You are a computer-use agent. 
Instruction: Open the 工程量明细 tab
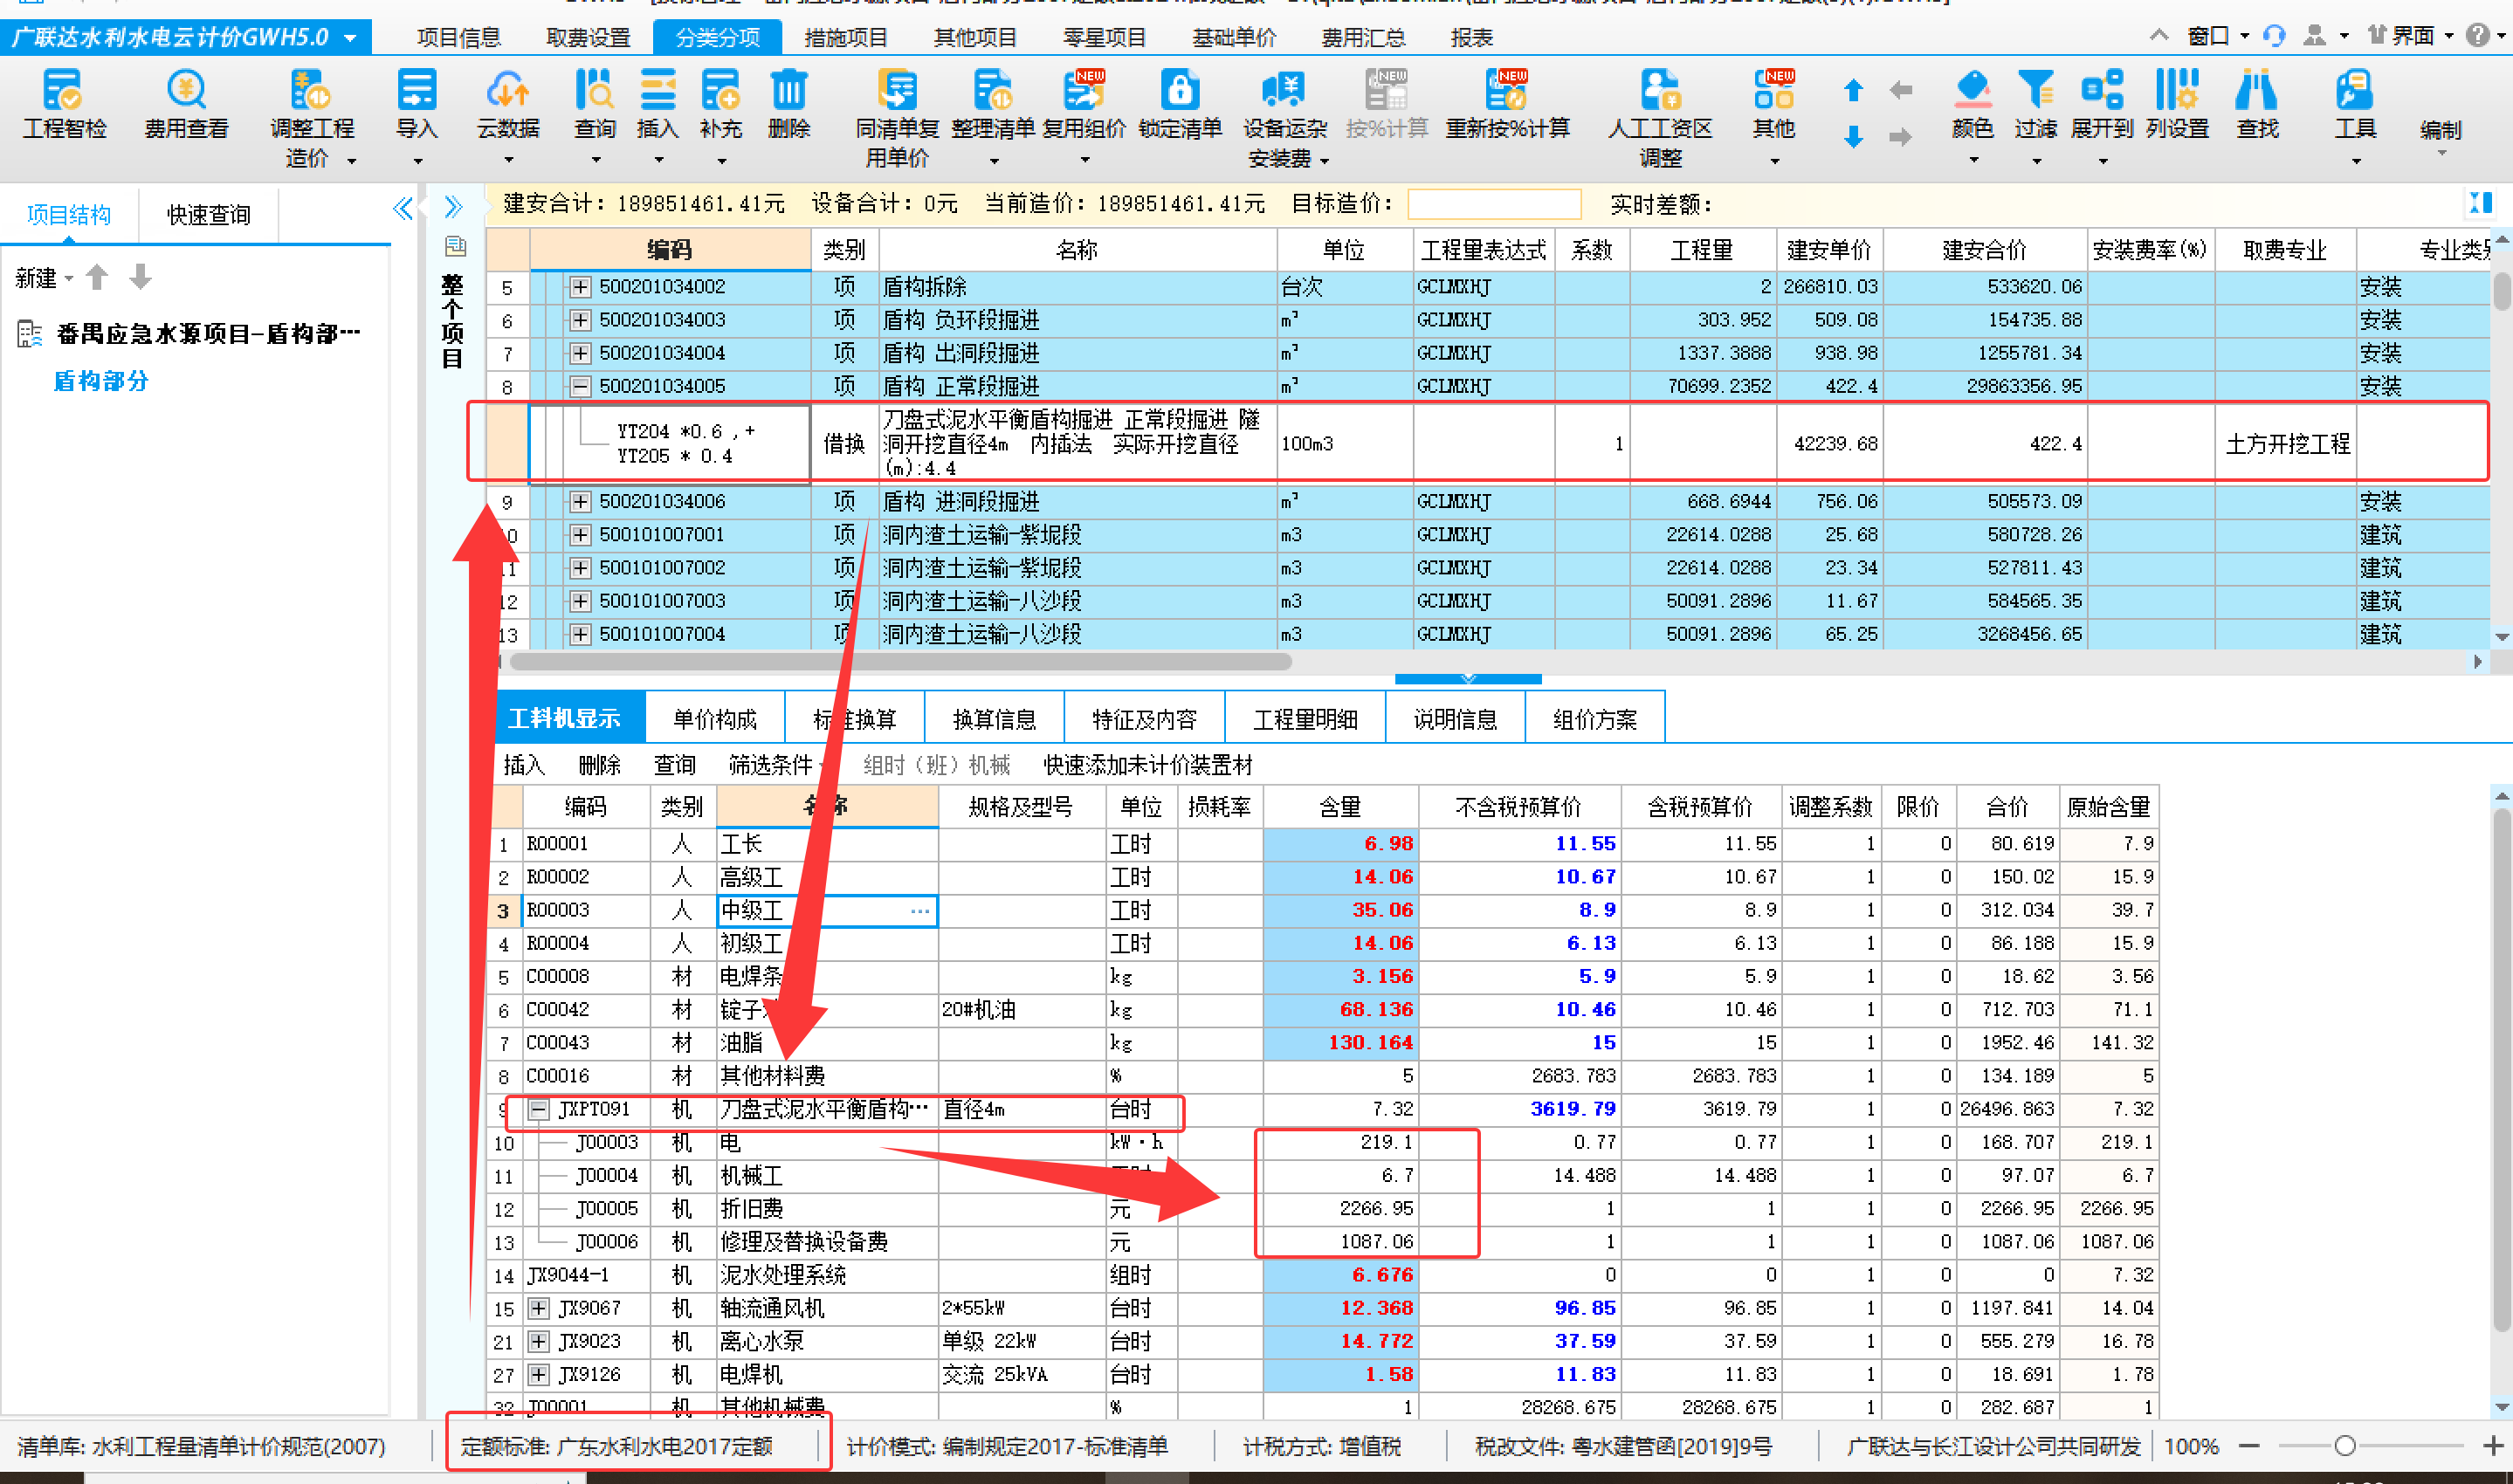click(1305, 719)
